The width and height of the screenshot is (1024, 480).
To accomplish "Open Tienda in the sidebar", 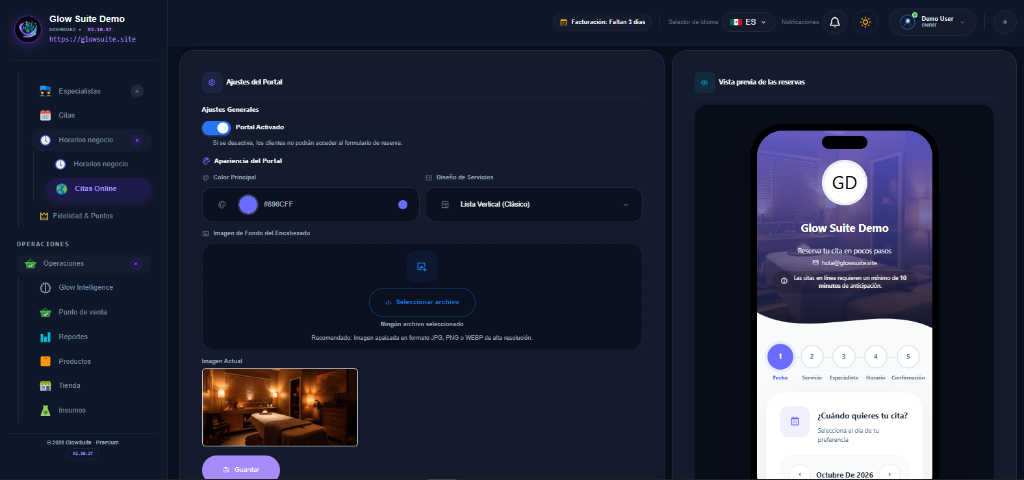I will [x=69, y=386].
